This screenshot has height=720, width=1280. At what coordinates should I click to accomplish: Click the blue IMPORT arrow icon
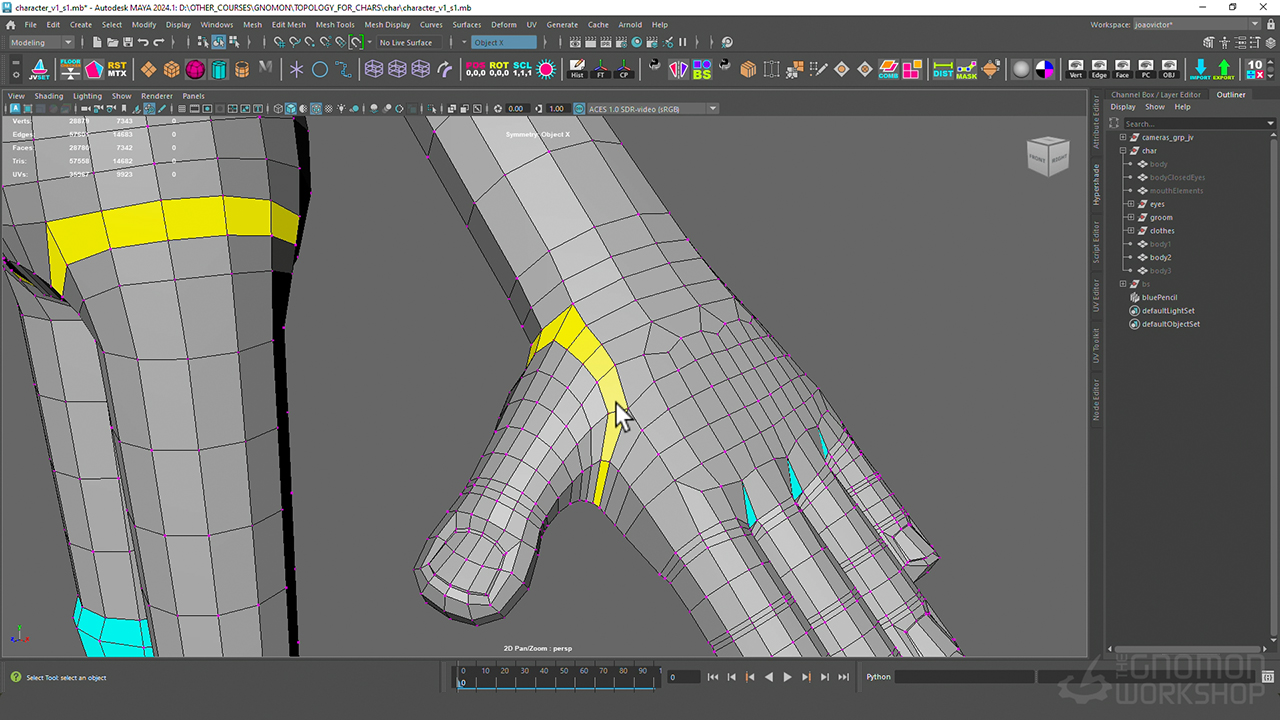1200,69
